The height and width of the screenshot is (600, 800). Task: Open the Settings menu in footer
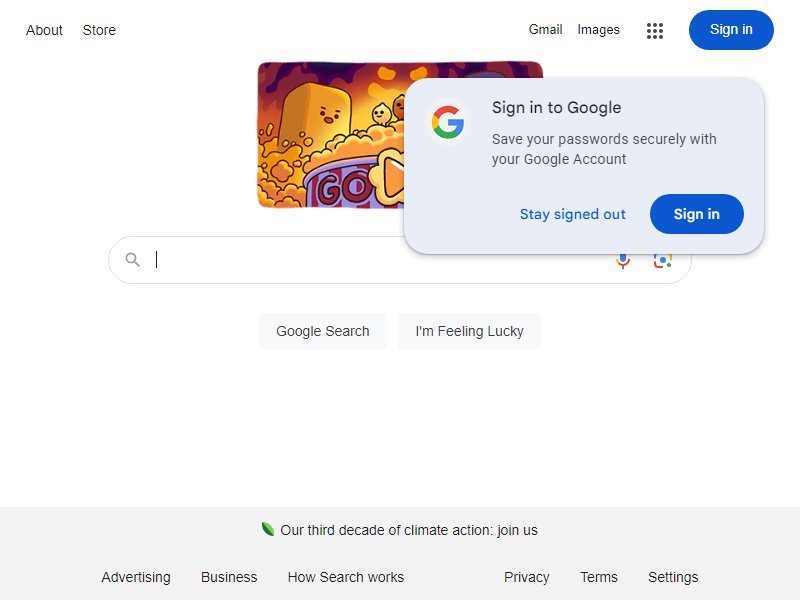[673, 577]
